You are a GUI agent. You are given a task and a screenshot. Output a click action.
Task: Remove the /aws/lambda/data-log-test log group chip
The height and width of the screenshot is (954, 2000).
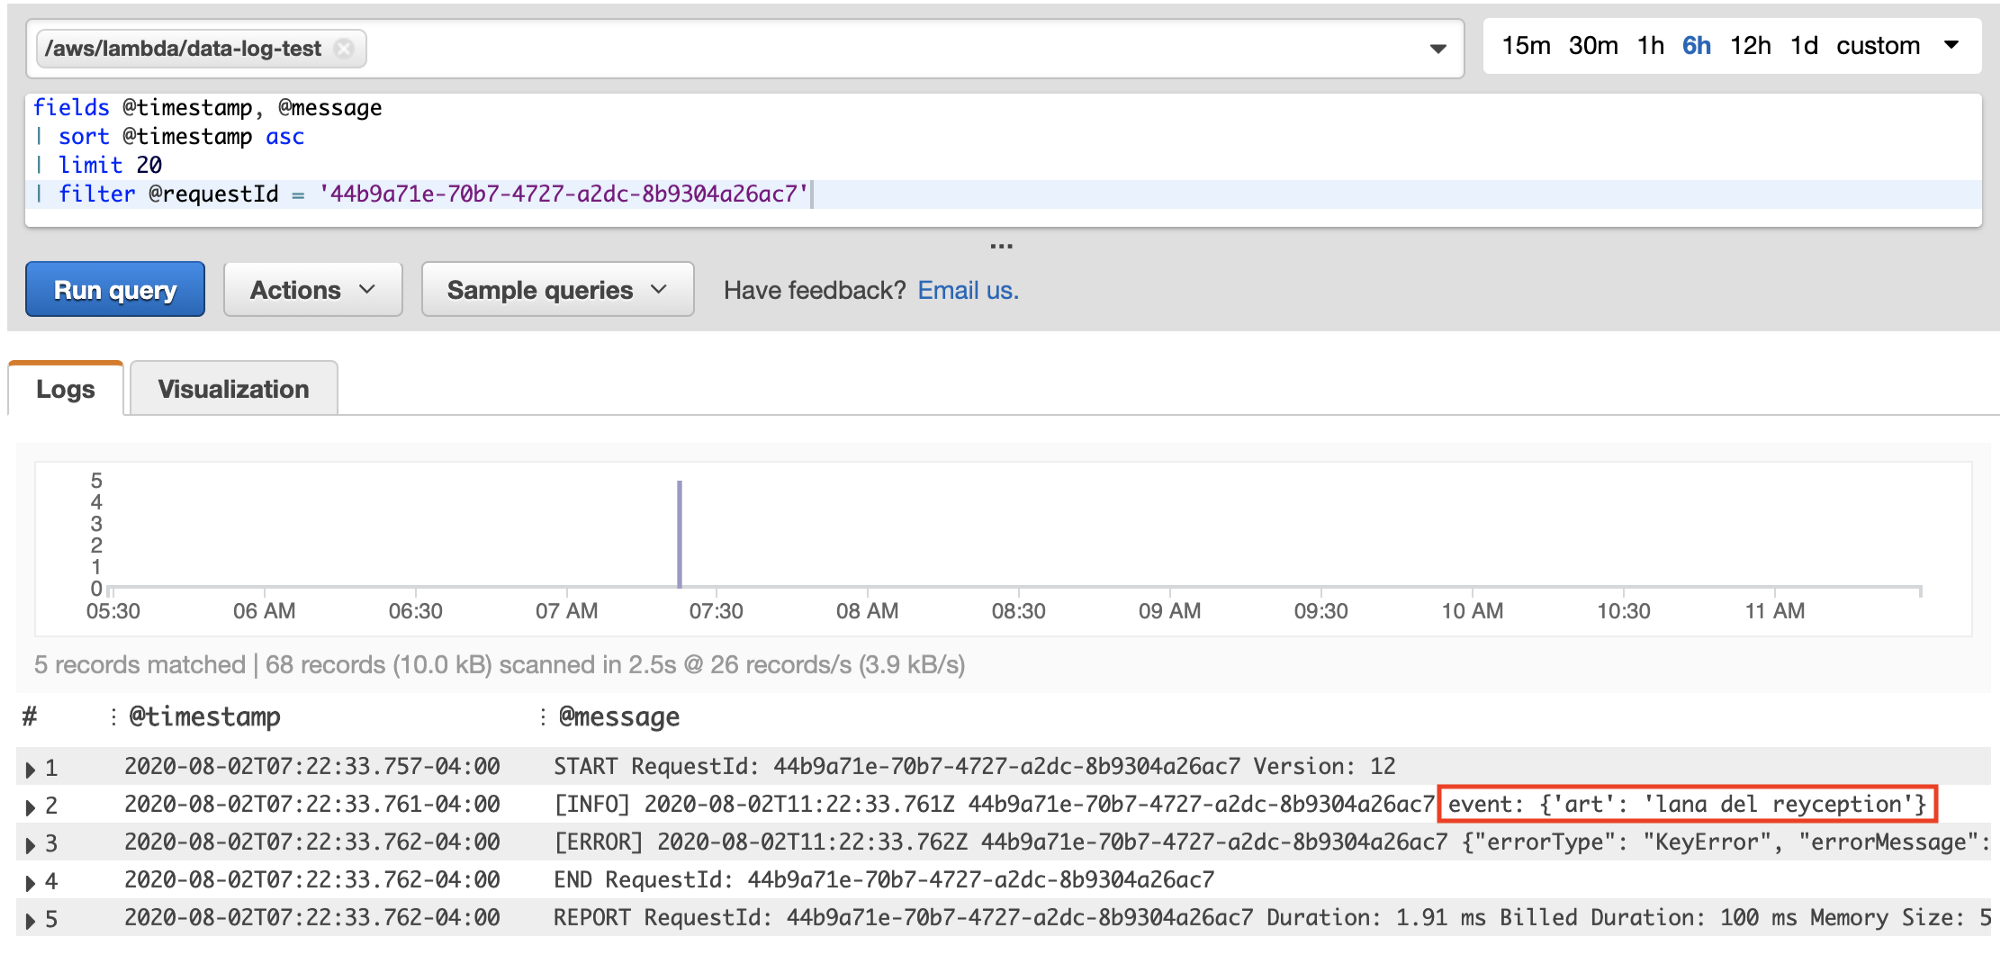click(x=344, y=49)
